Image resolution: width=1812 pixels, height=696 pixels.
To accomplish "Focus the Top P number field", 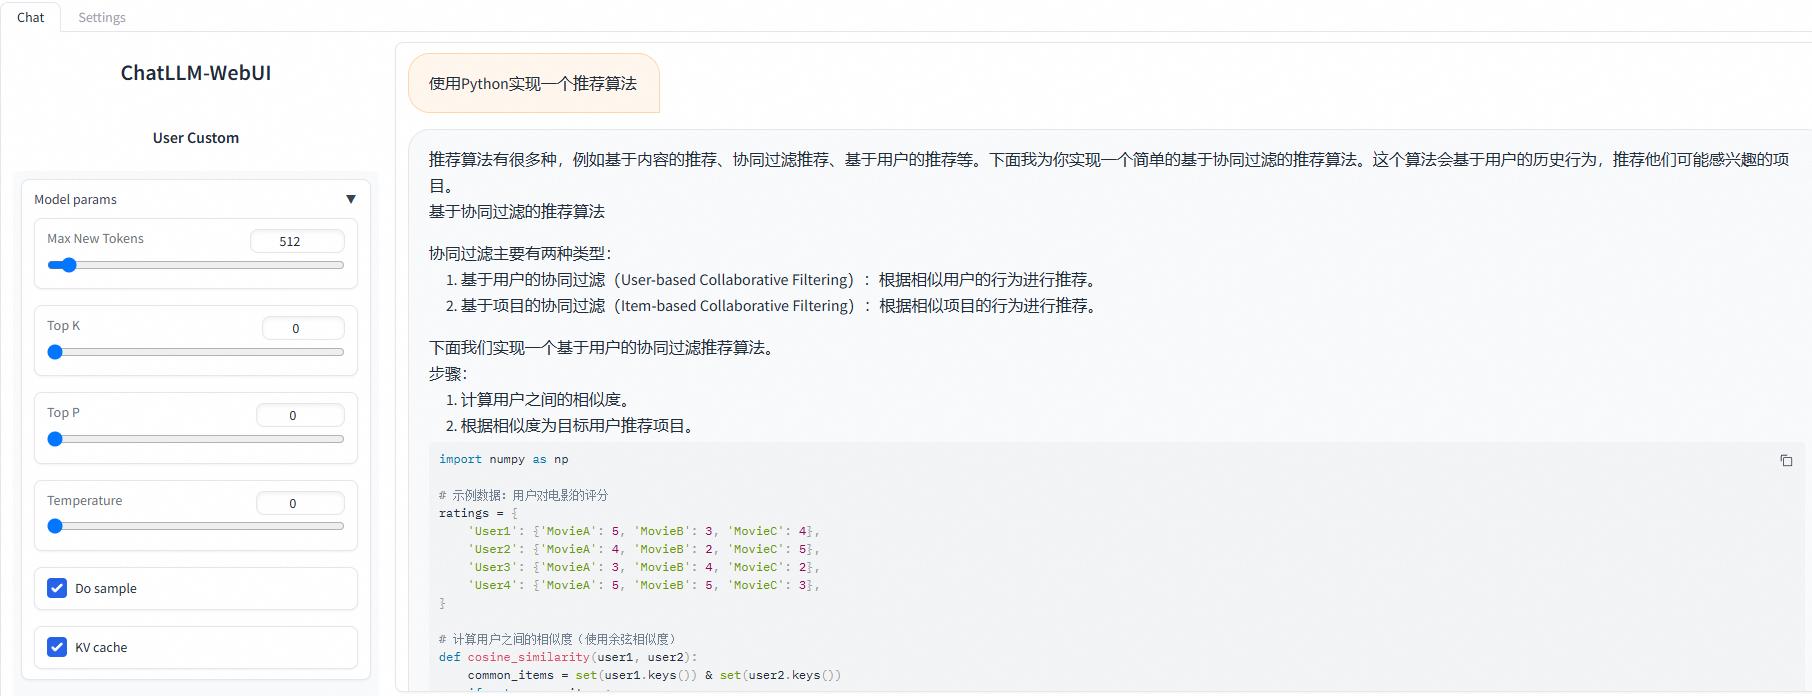I will [300, 415].
